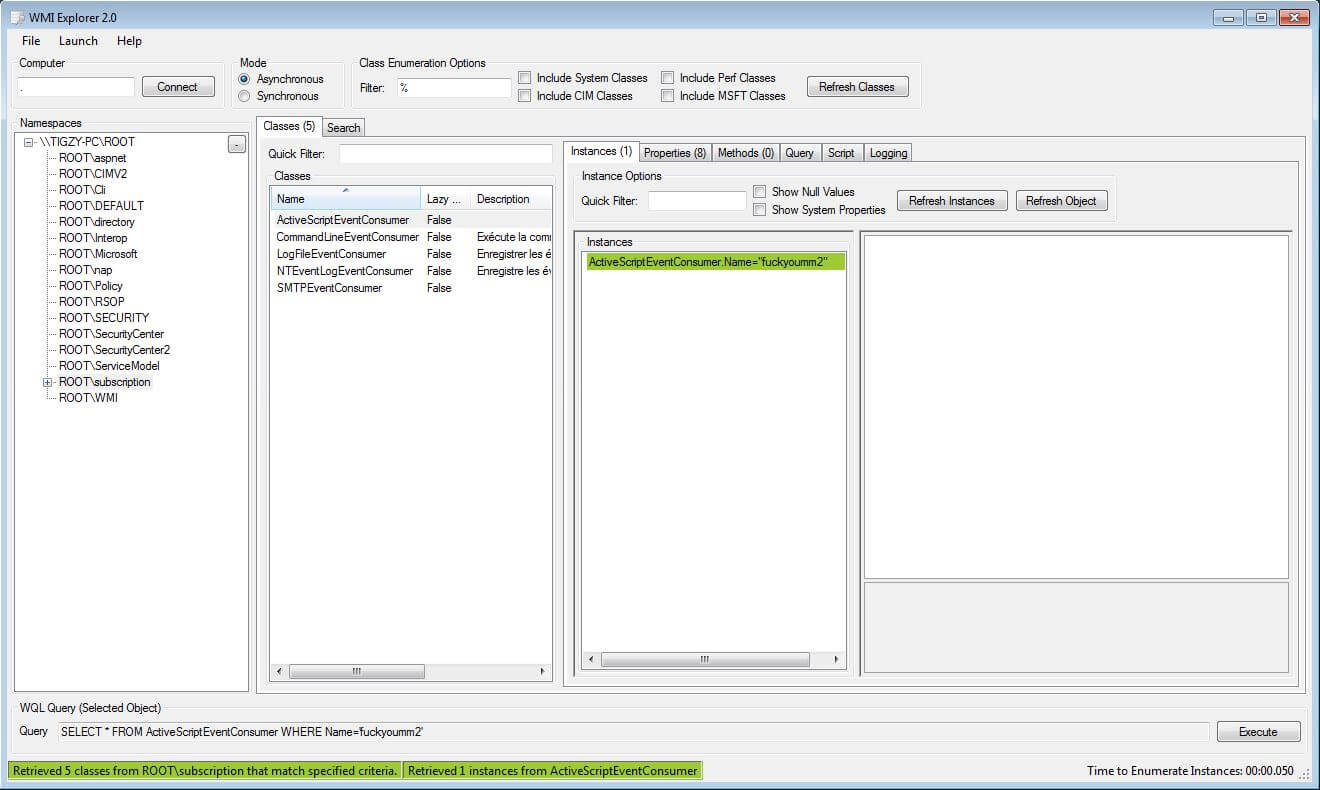Screen dimensions: 1320x790
Task: Expand the ROOT\subscription namespace node
Action: [x=47, y=382]
